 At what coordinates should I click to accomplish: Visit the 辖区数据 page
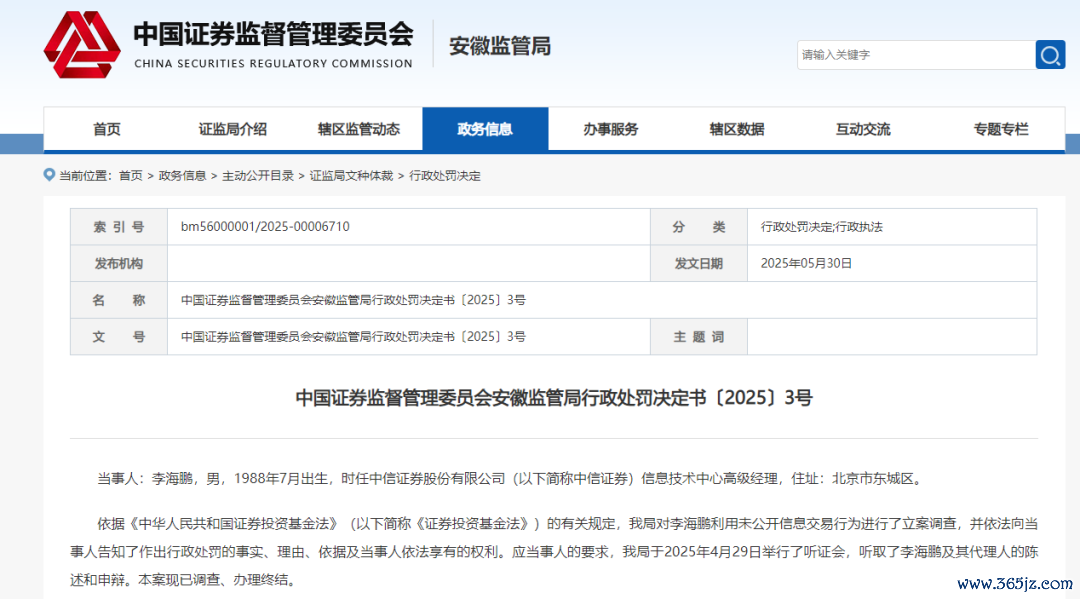[x=737, y=128]
